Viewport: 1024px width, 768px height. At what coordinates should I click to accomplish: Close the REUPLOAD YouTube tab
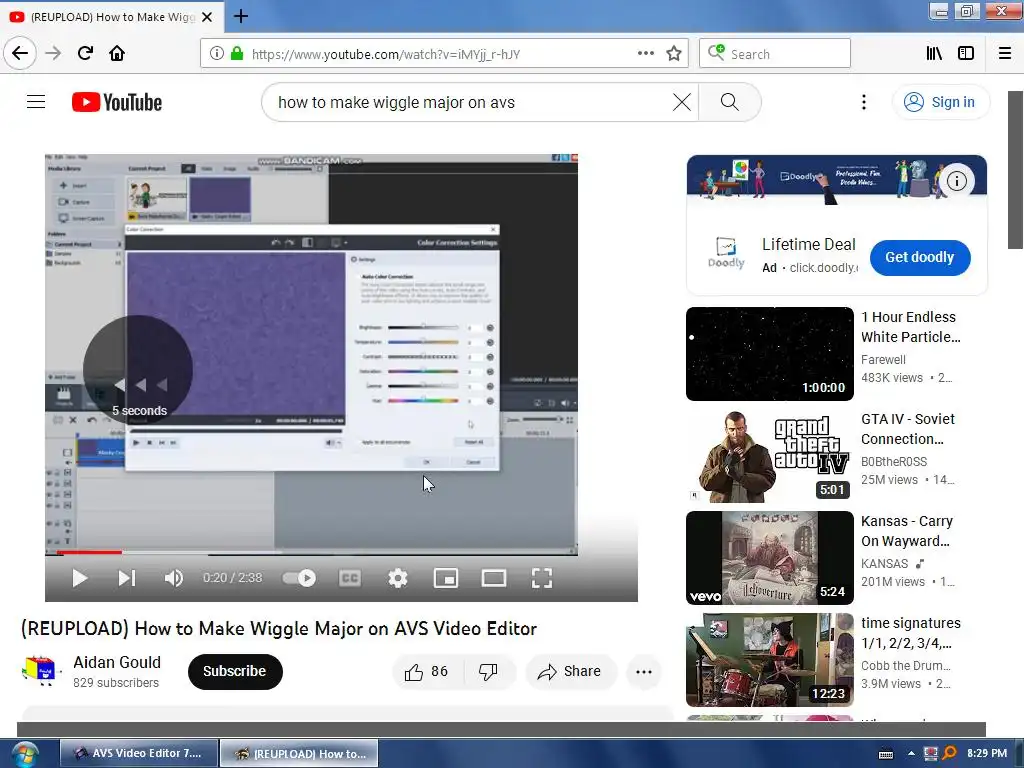point(207,17)
